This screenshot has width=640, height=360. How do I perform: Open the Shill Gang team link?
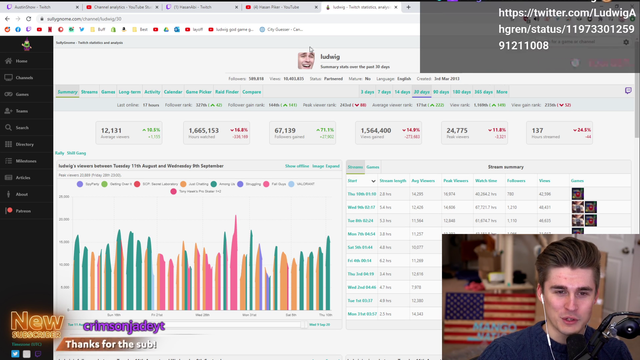76,153
